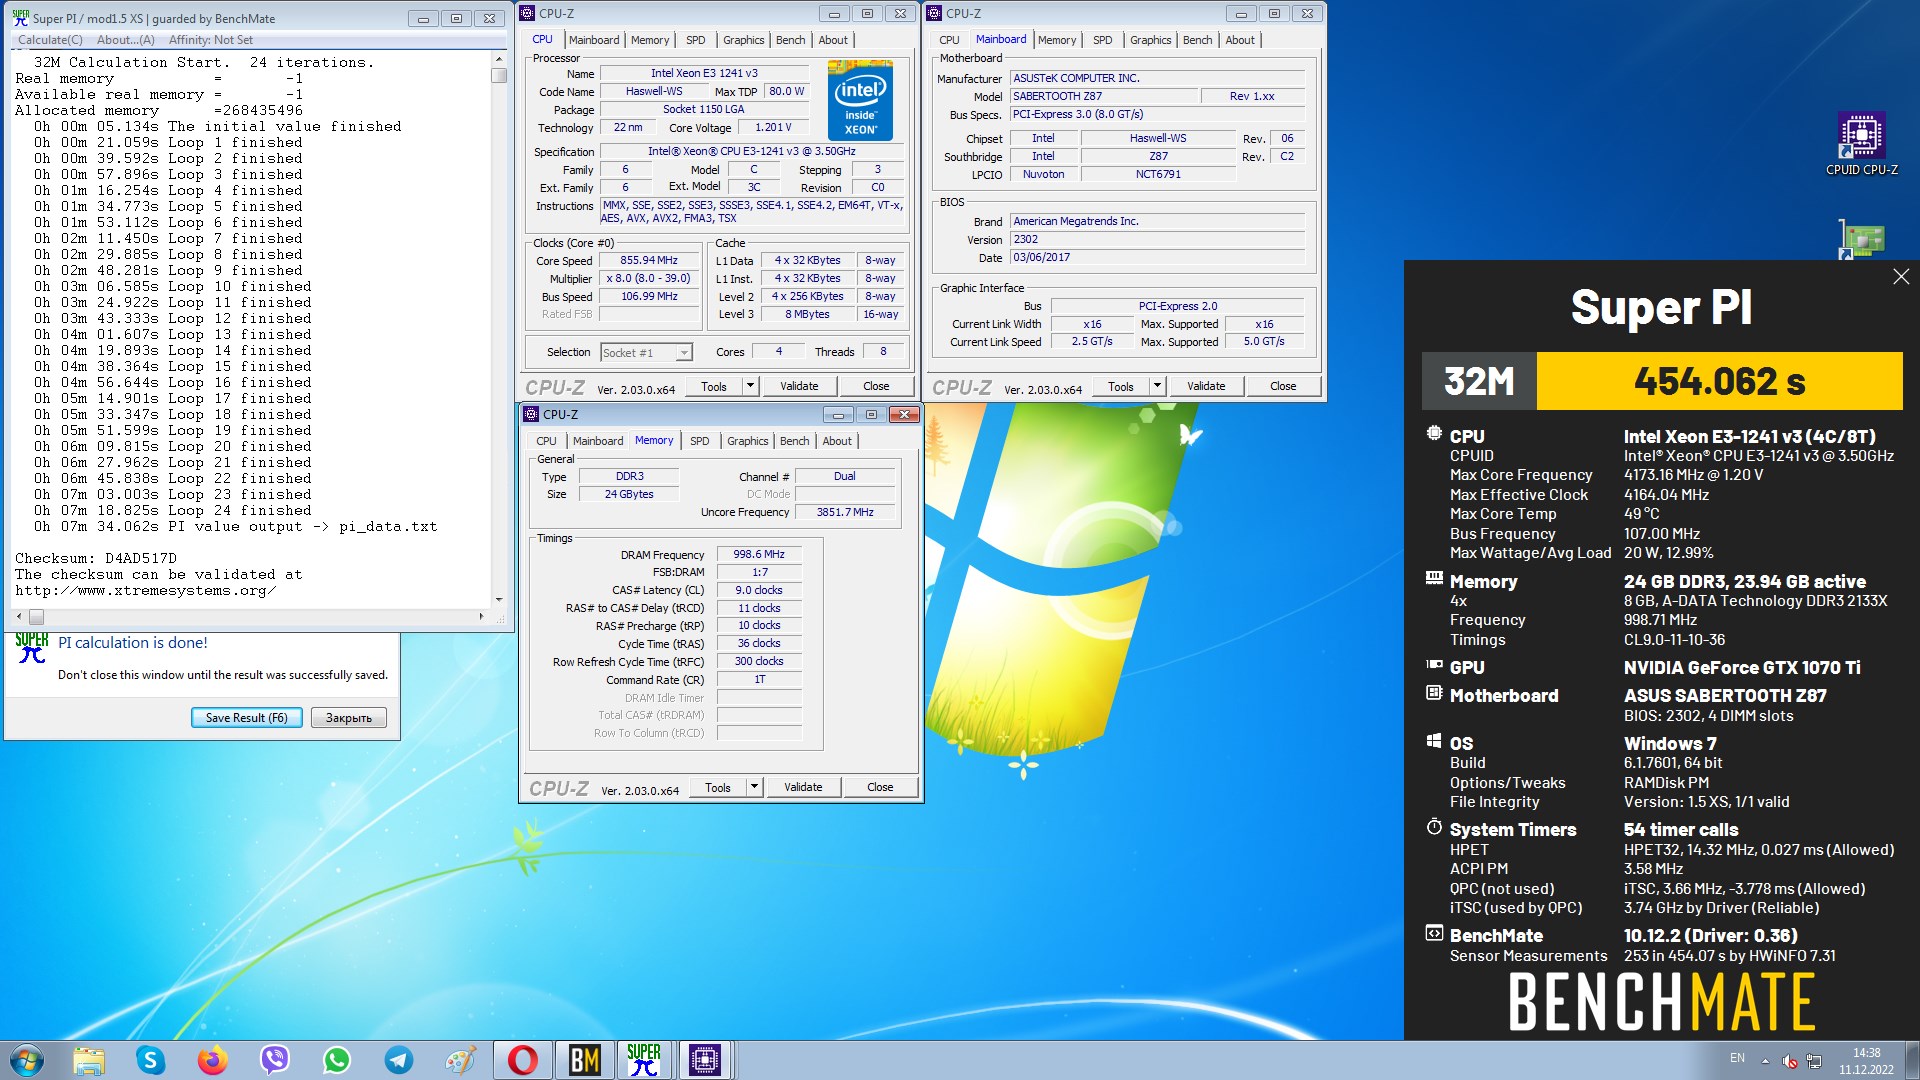Open Windows Explorer from the taskbar

pos(88,1060)
